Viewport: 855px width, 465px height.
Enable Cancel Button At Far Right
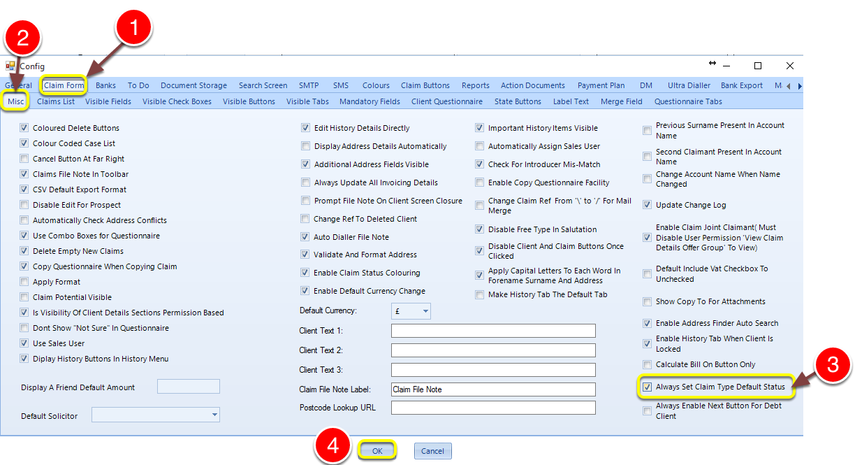point(24,159)
